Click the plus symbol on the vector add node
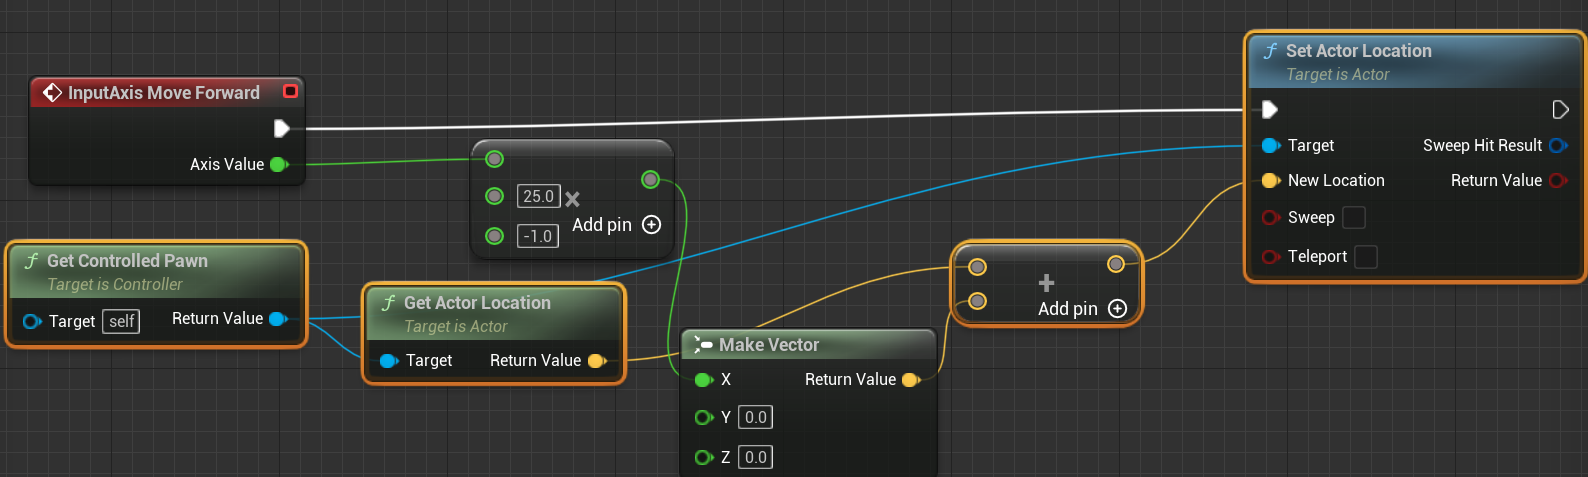Image resolution: width=1588 pixels, height=477 pixels. point(1046,283)
